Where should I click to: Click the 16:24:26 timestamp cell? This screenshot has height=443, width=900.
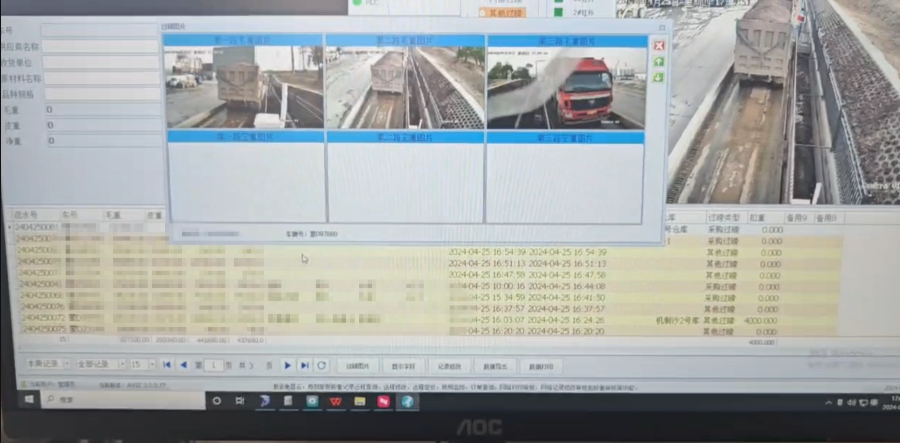point(567,320)
